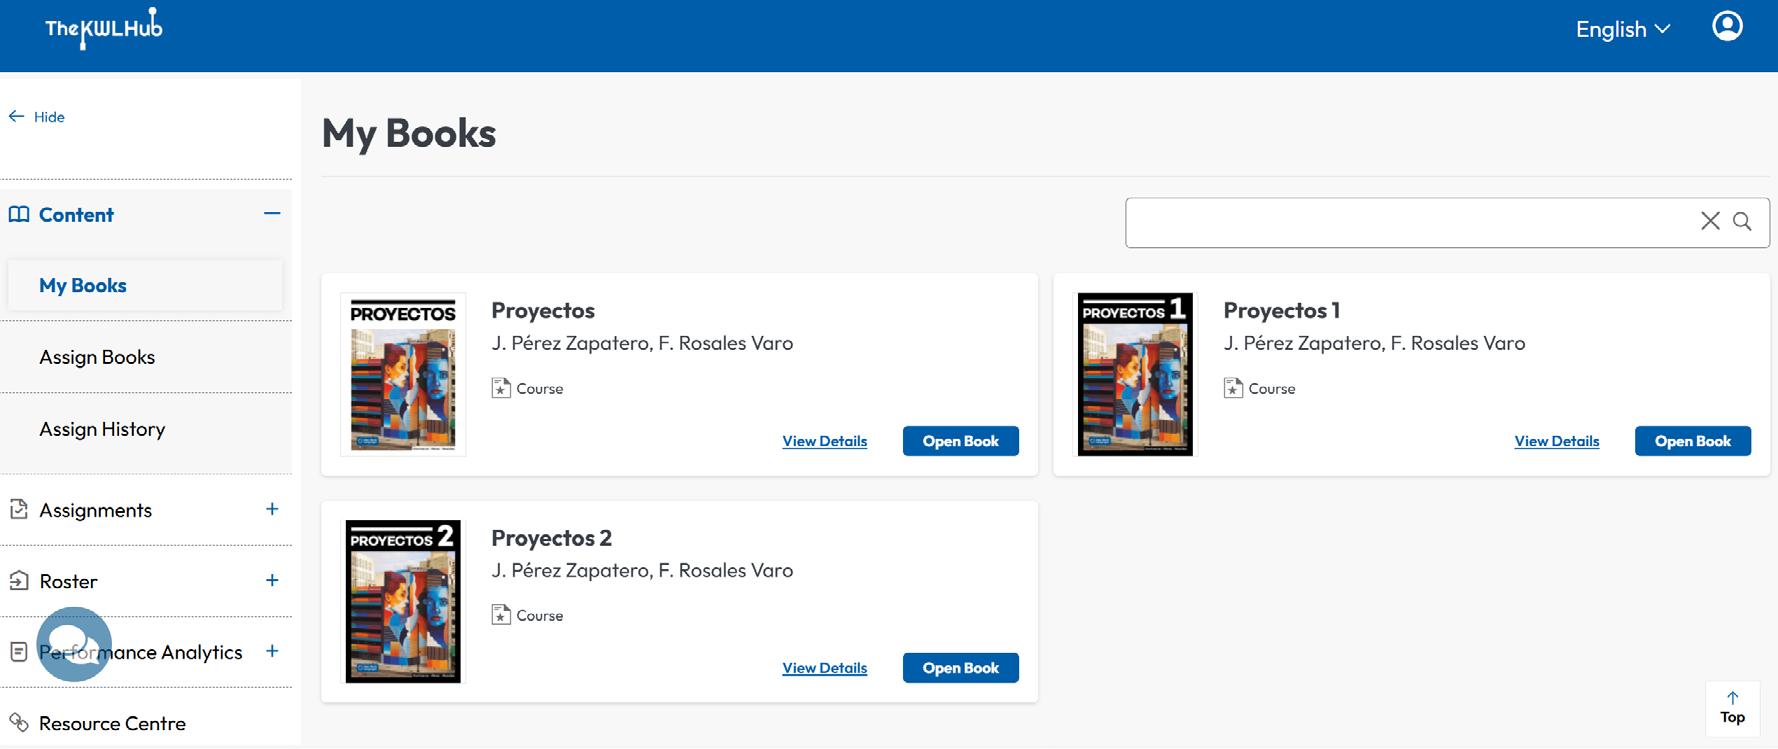Click the search magnifier icon

(1742, 221)
